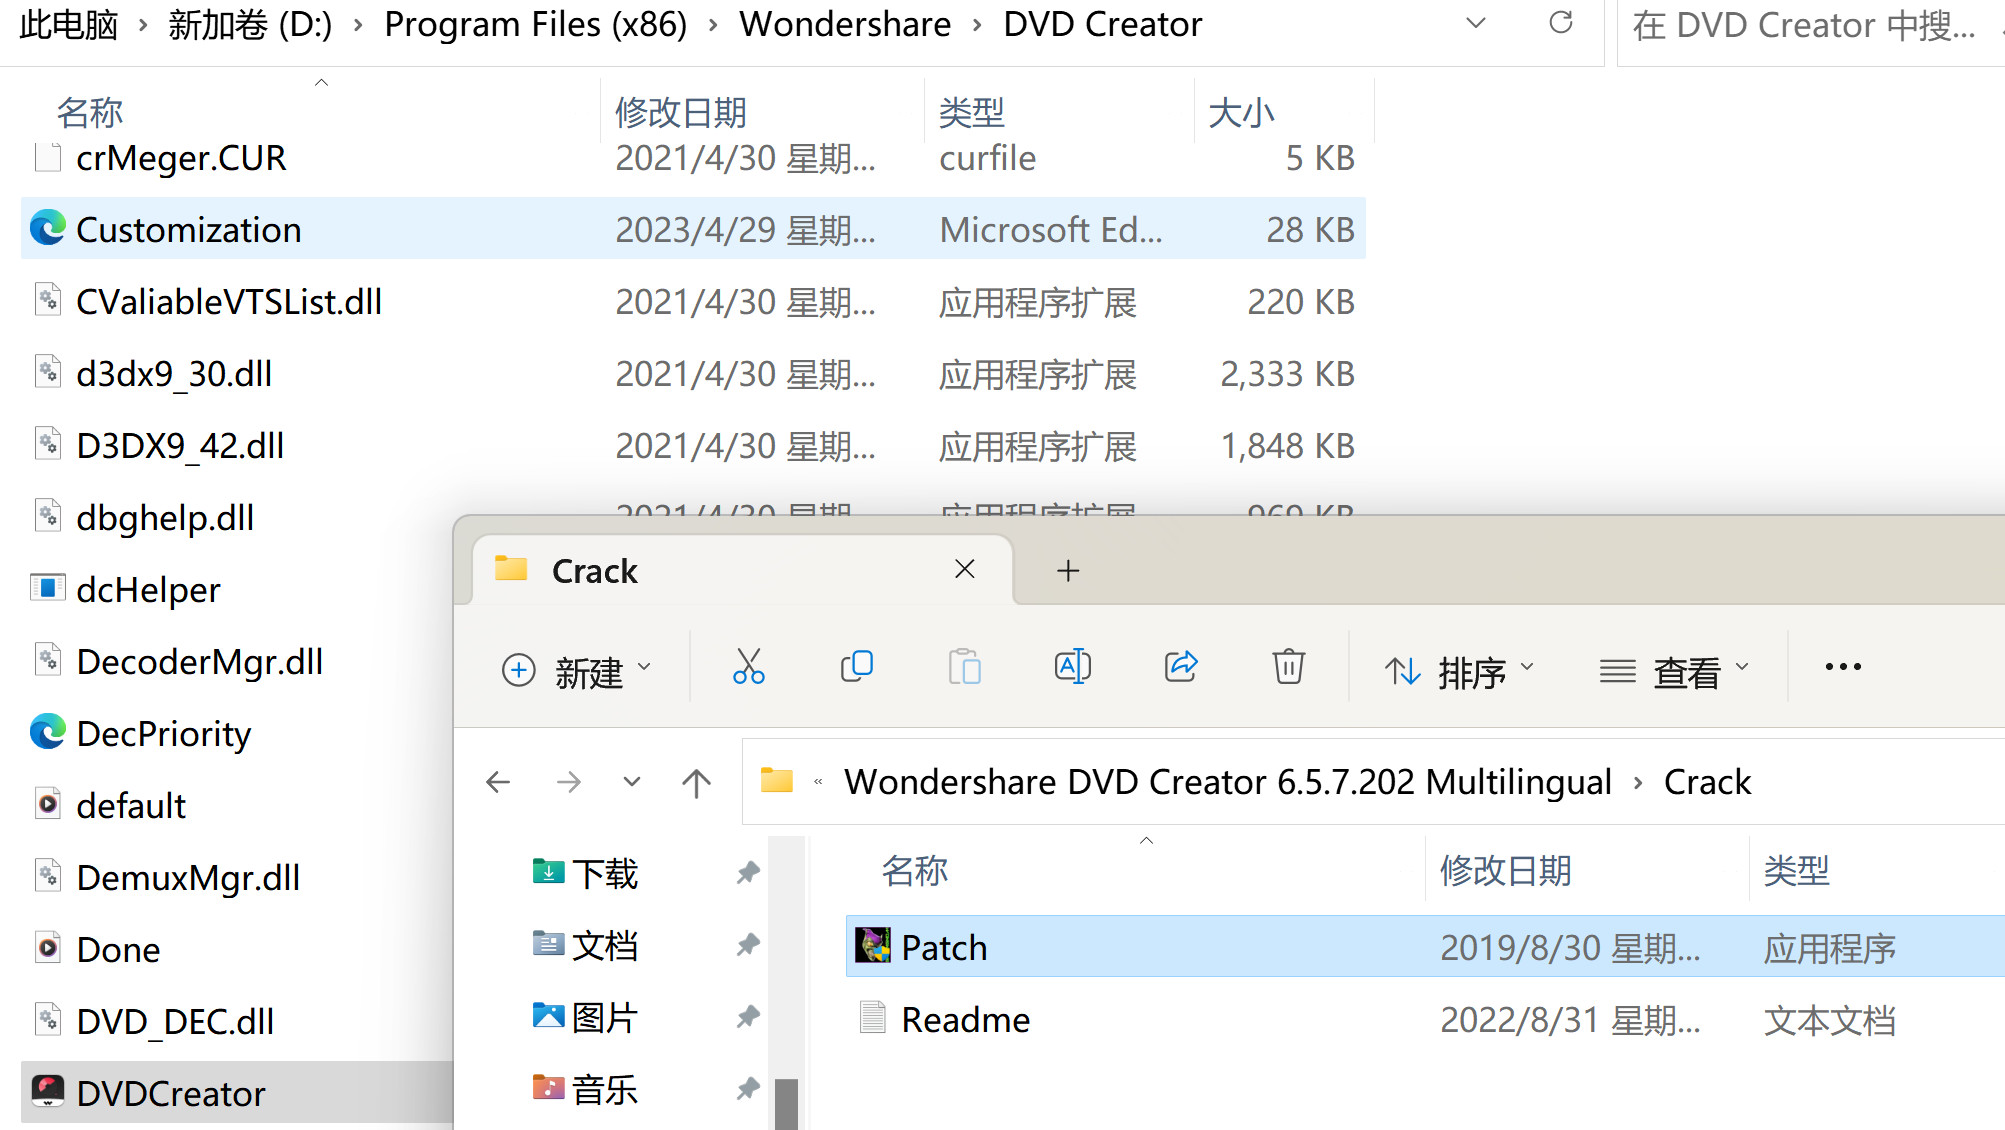Click Program Files (x86) breadcrumb
Image resolution: width=2005 pixels, height=1130 pixels.
pos(536,25)
